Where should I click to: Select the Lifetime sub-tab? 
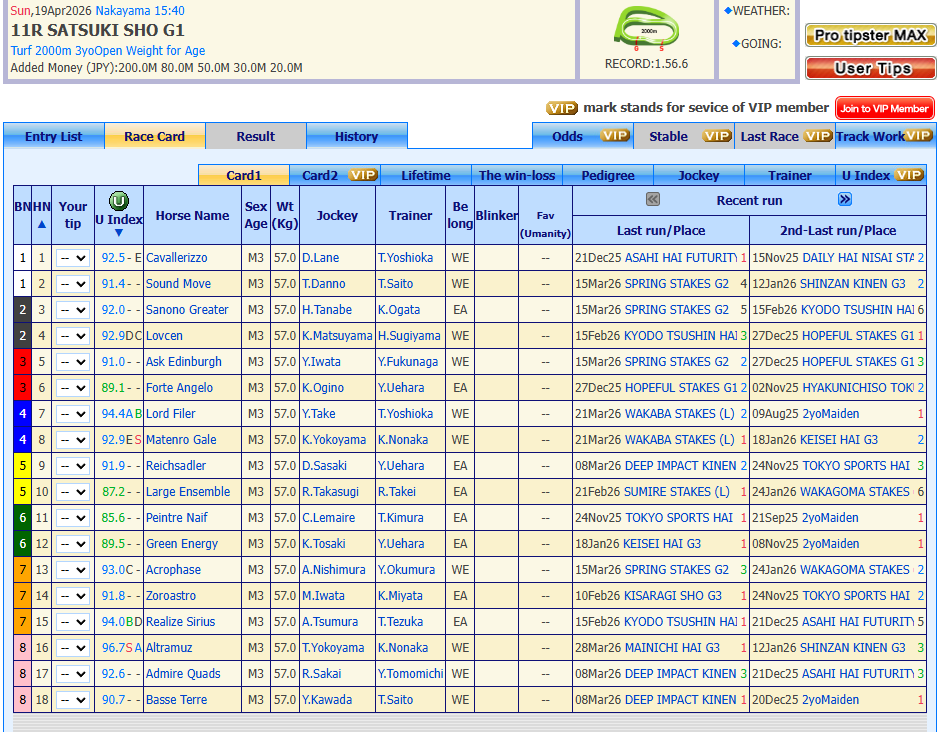click(426, 175)
